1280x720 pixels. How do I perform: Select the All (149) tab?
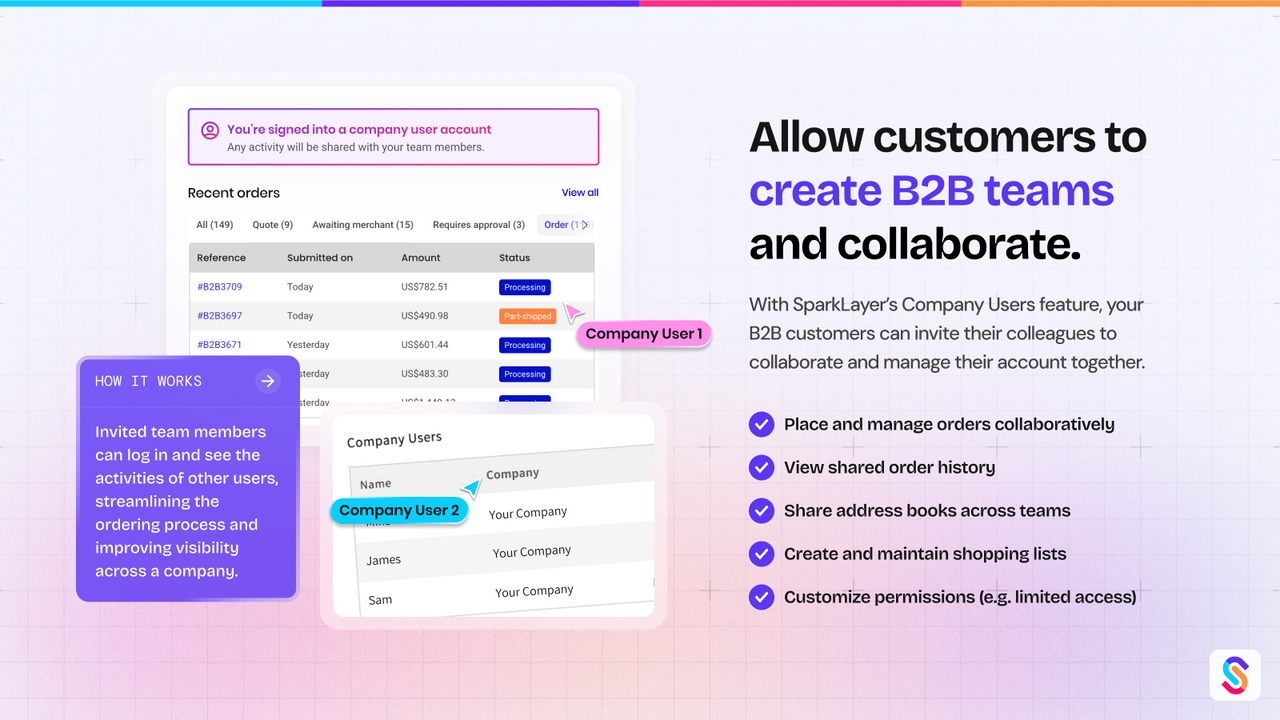(215, 225)
